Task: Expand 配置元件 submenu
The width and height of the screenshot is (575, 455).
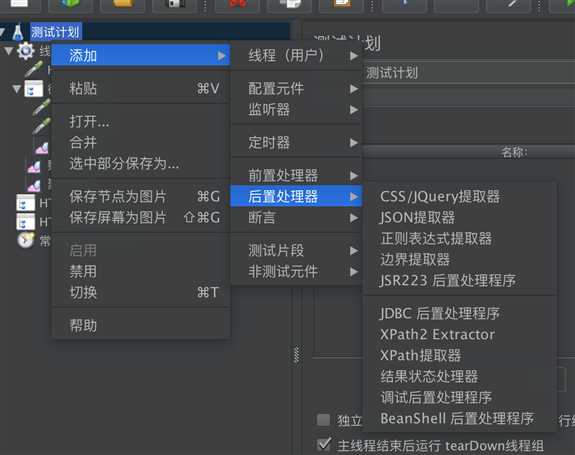Action: pyautogui.click(x=297, y=88)
